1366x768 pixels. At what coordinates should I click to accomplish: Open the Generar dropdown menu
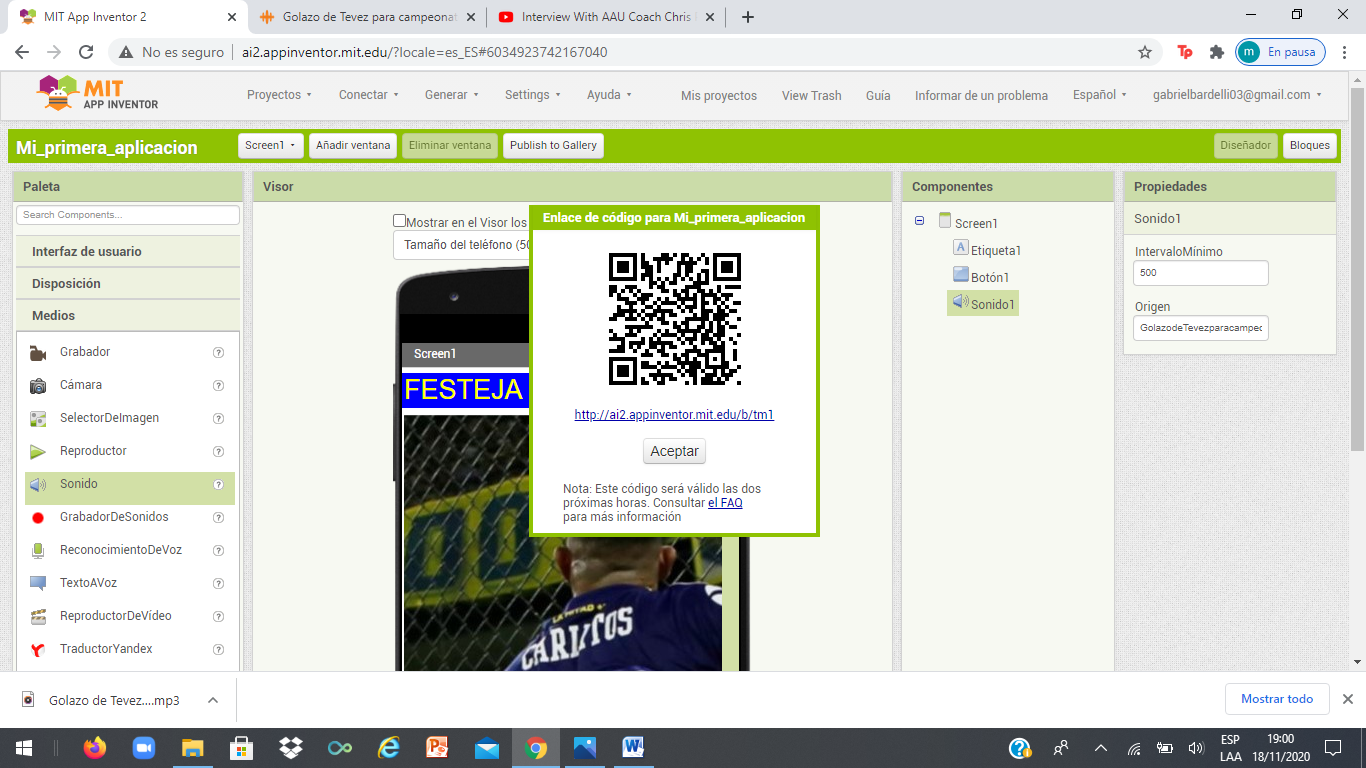click(452, 95)
